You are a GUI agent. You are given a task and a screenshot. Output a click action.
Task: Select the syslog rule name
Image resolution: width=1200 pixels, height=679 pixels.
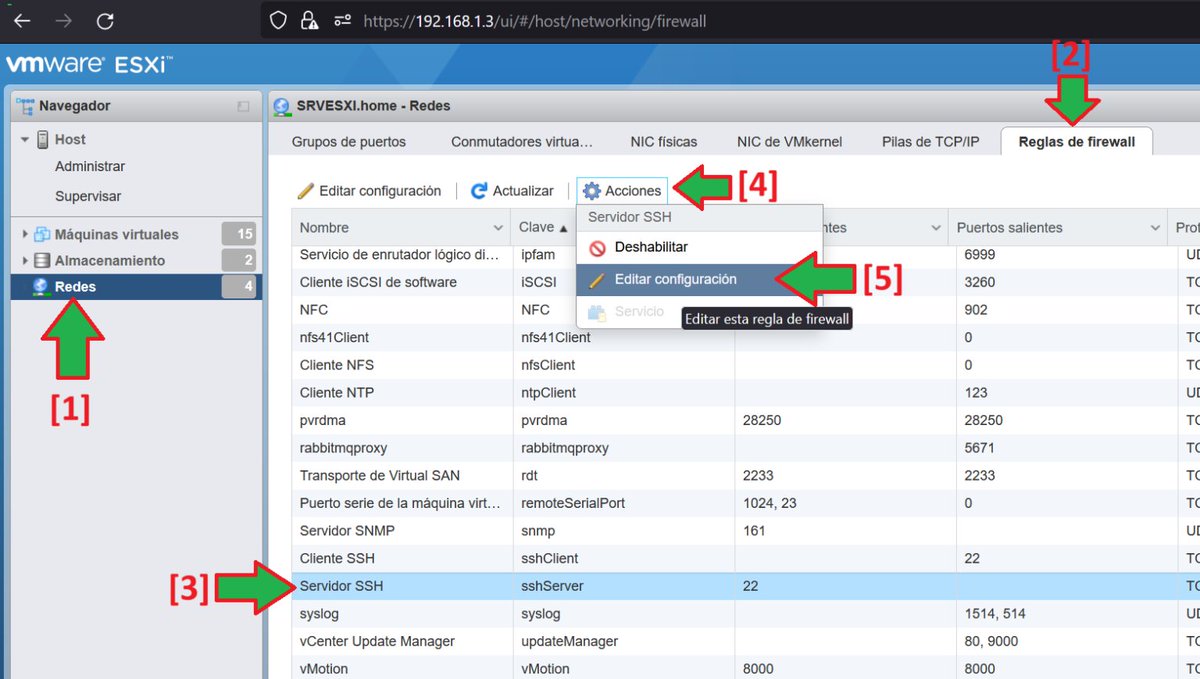[320, 613]
